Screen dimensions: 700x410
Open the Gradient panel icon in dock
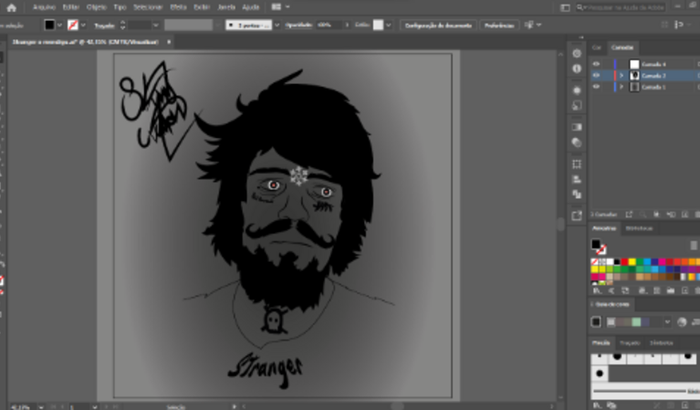577,127
